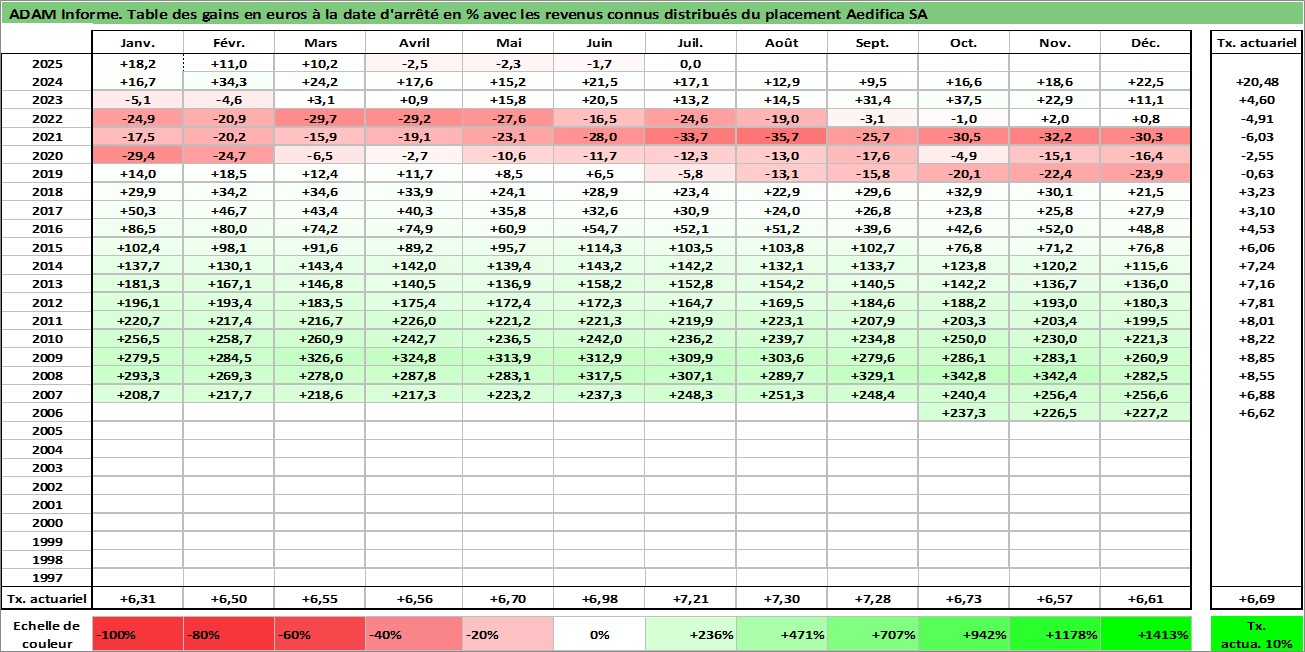Click the +942% green scale cell
This screenshot has height=652, width=1305.
(x=964, y=634)
